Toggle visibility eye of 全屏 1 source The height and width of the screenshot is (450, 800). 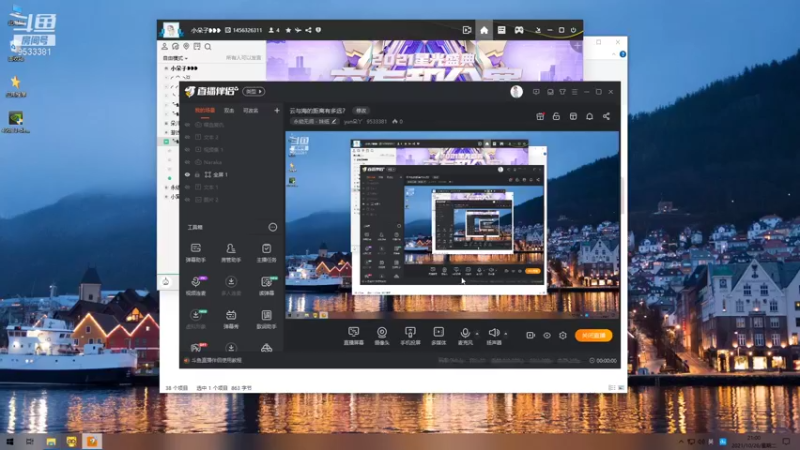187,174
